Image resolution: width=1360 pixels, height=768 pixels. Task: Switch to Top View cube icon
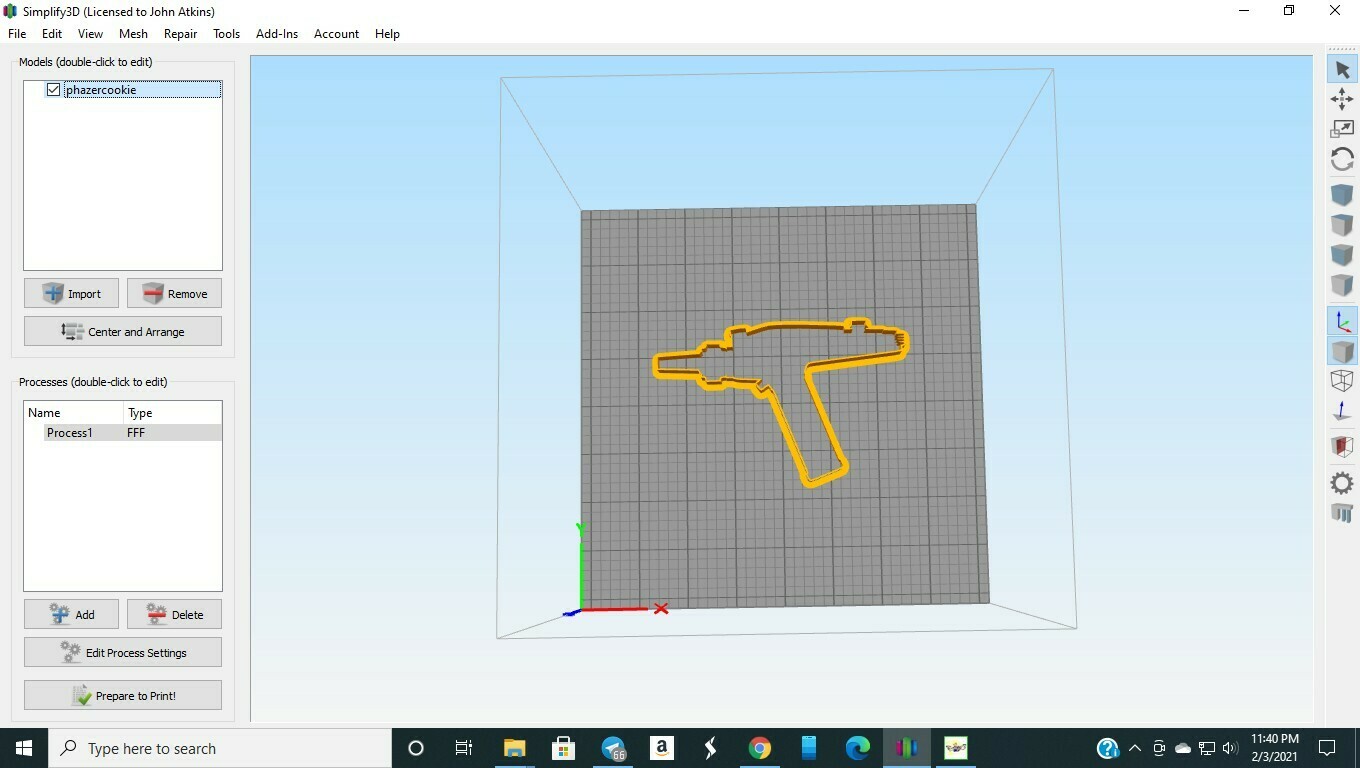pos(1342,225)
